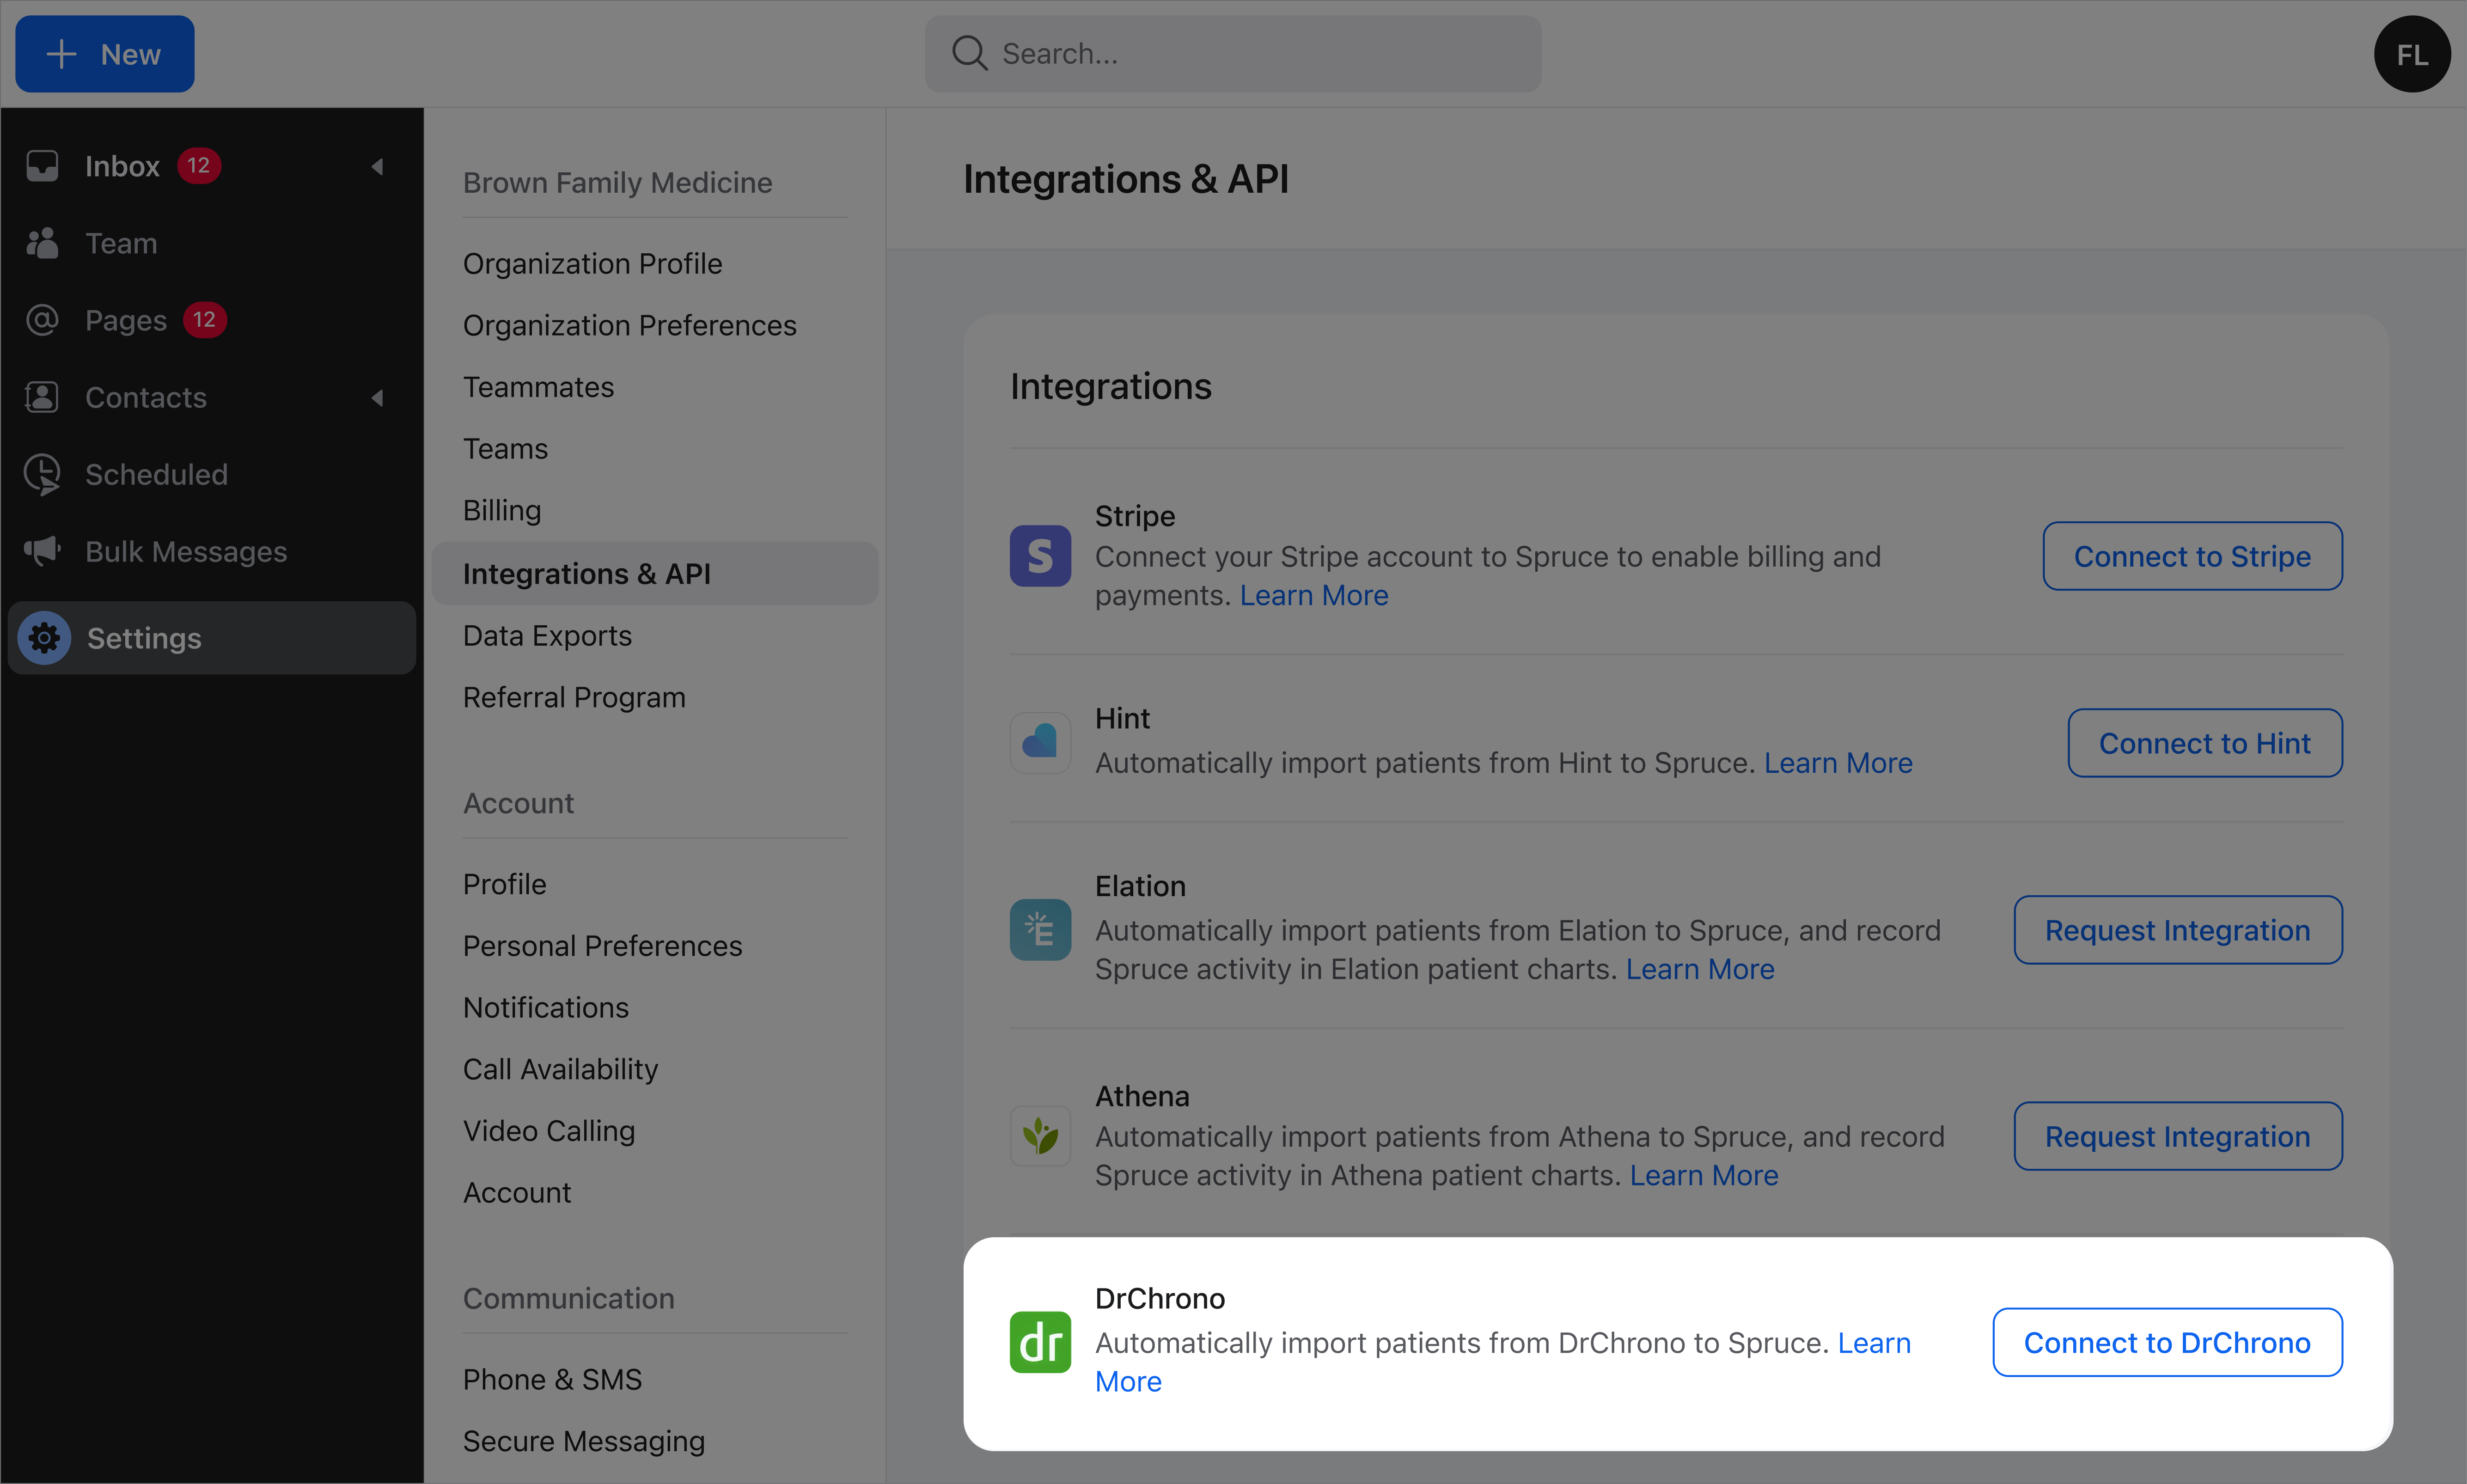Click the Hint logo icon

1040,743
